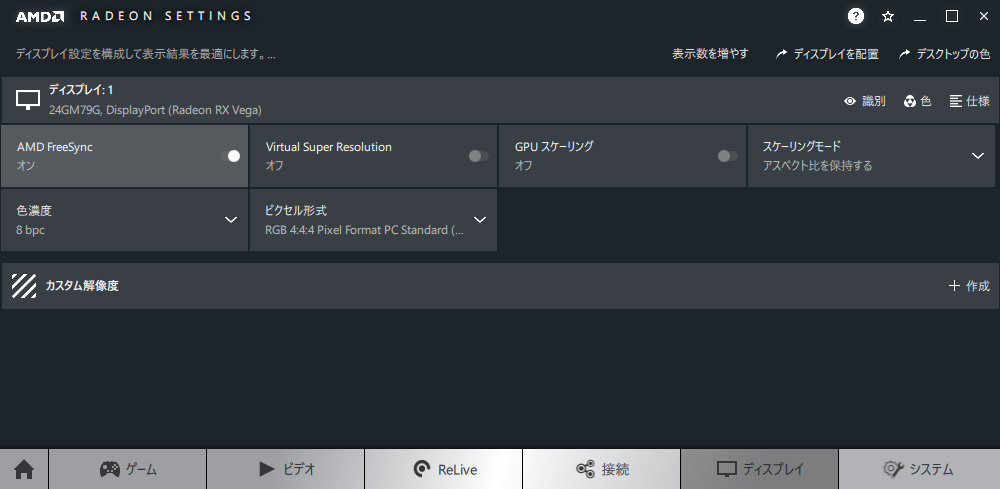This screenshot has height=489, width=1000.
Task: Switch to the ゲーム tab
Action: (128, 469)
